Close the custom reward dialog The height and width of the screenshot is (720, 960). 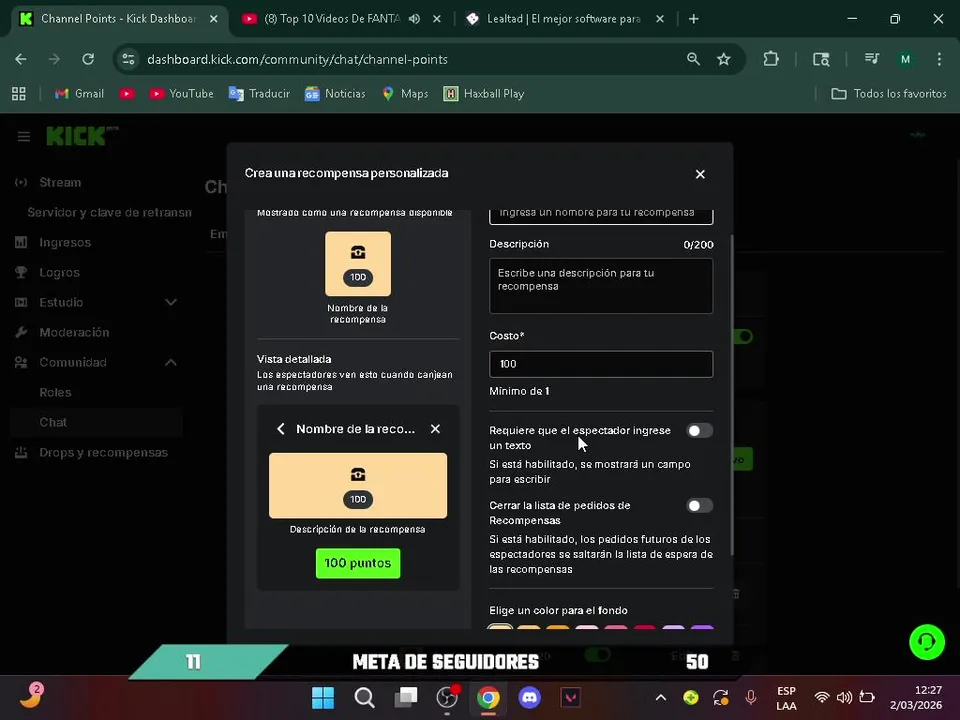click(x=700, y=174)
